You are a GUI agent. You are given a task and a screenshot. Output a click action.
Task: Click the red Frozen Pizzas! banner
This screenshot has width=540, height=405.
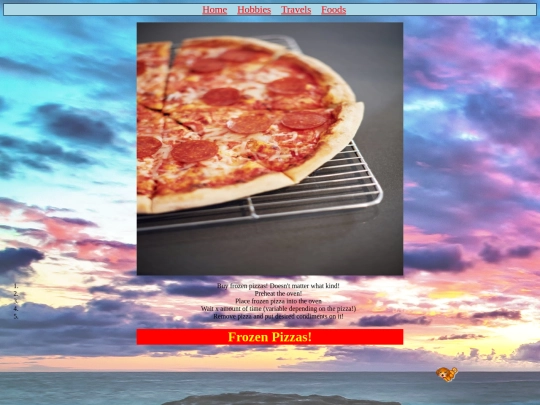click(x=270, y=337)
